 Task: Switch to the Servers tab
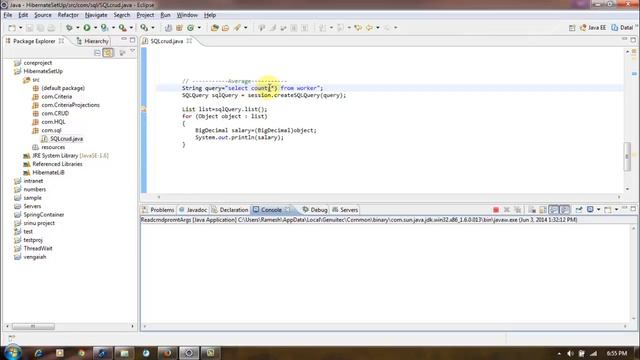click(x=345, y=210)
